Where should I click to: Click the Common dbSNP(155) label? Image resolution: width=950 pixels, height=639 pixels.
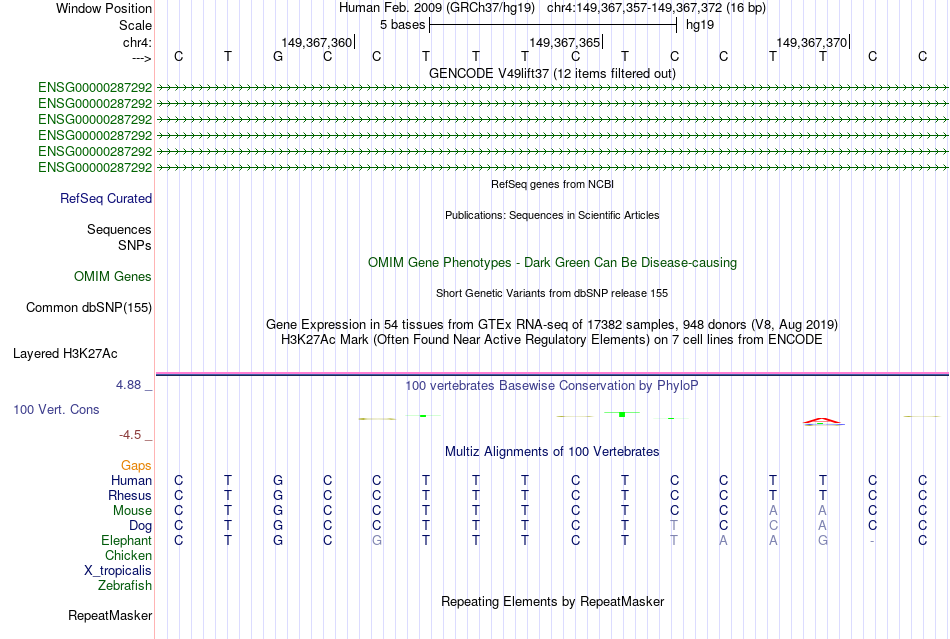point(89,308)
